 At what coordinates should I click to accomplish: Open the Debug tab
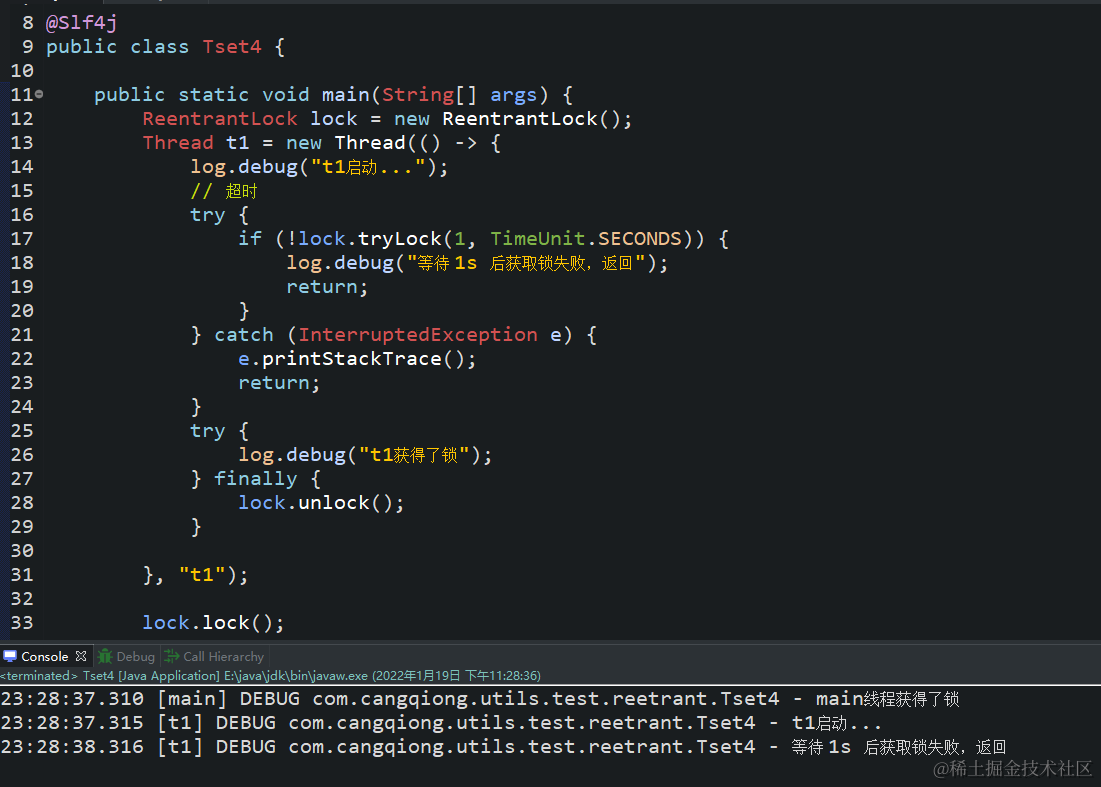(x=126, y=656)
